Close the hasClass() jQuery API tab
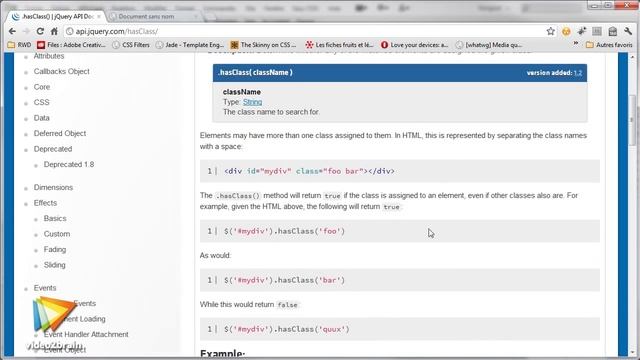Screen dimensions: 640x360 click(x=99, y=16)
